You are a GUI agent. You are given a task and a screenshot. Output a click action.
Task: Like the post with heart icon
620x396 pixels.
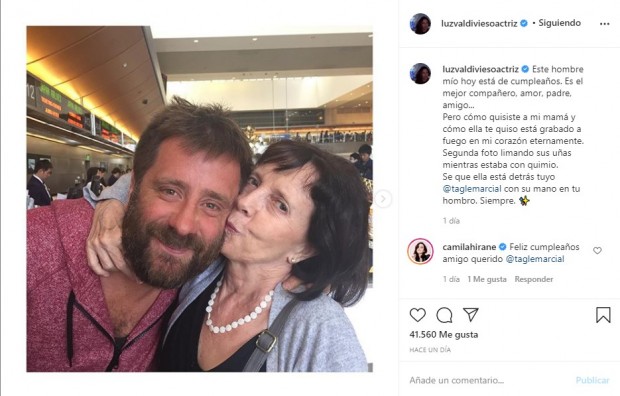pyautogui.click(x=418, y=315)
